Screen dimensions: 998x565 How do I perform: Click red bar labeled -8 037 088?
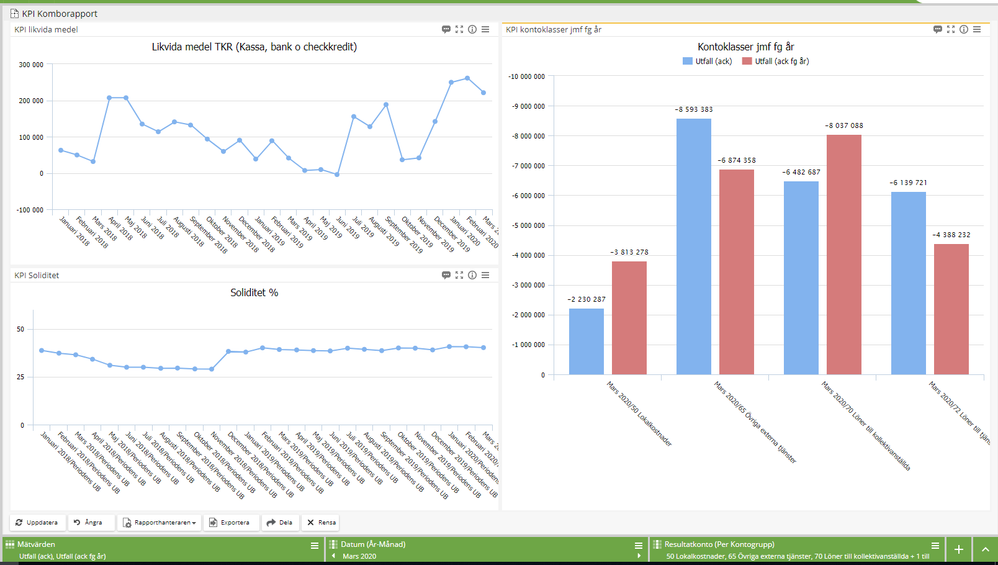point(844,255)
